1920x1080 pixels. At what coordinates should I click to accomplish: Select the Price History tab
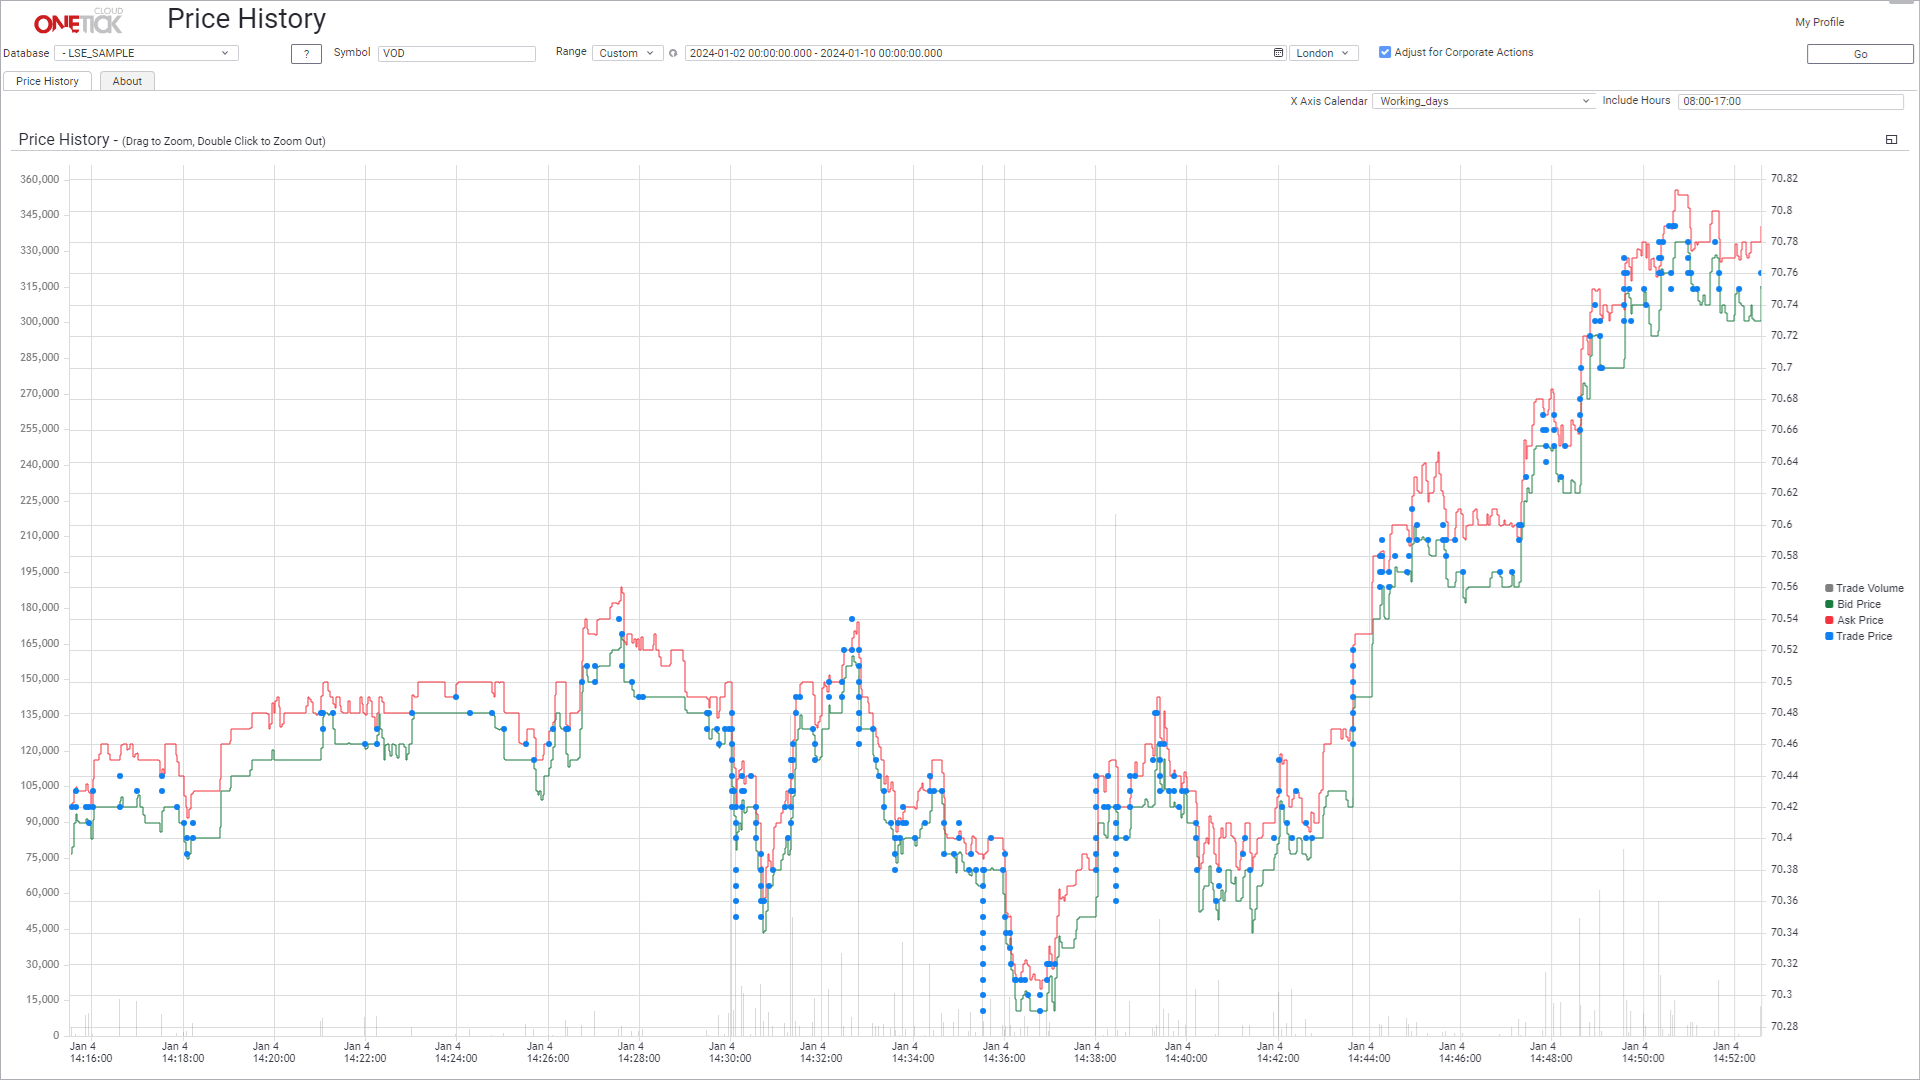pyautogui.click(x=47, y=81)
